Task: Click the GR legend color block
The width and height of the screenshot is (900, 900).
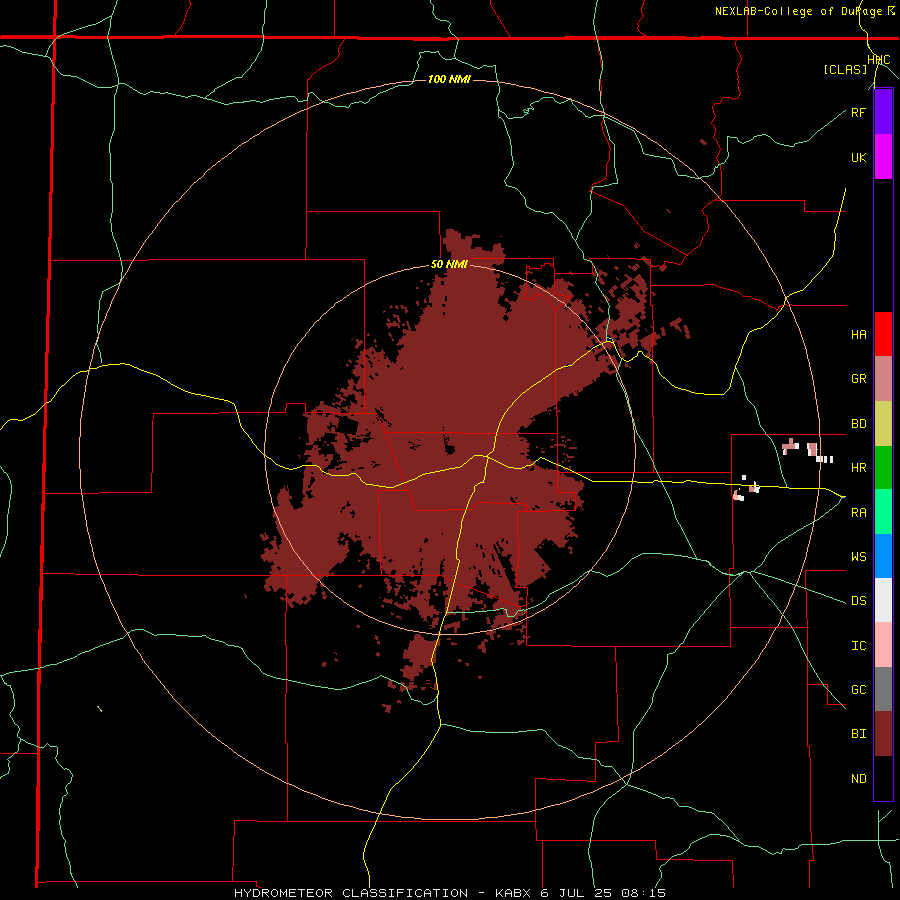Action: click(x=883, y=378)
